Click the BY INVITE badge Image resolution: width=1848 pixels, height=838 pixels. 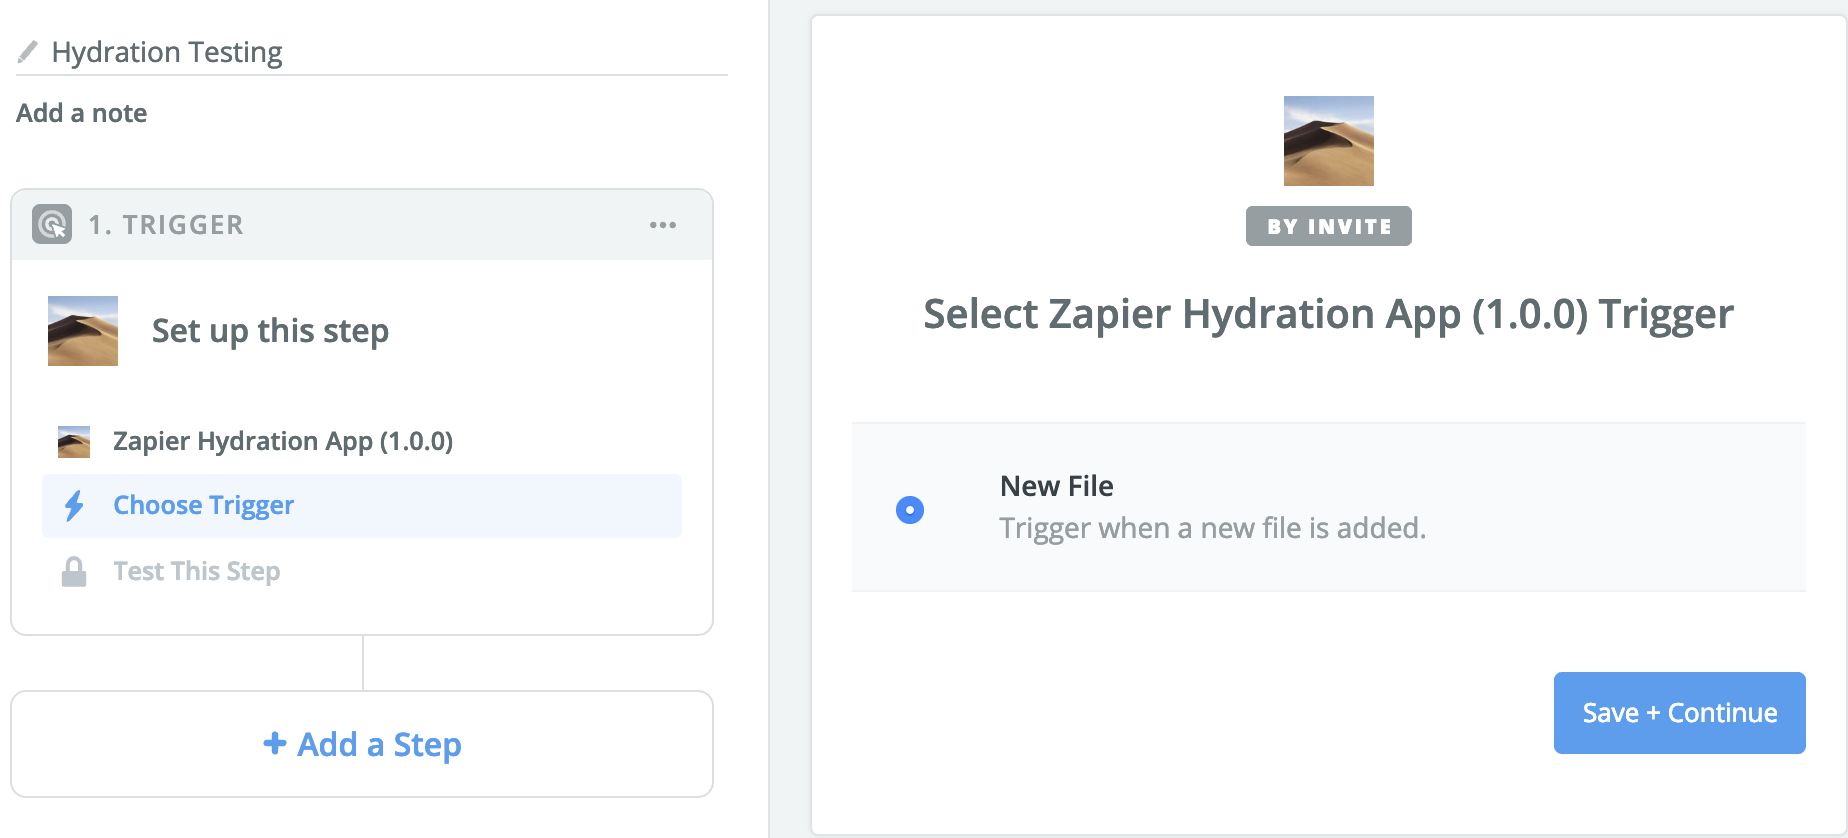[1328, 226]
